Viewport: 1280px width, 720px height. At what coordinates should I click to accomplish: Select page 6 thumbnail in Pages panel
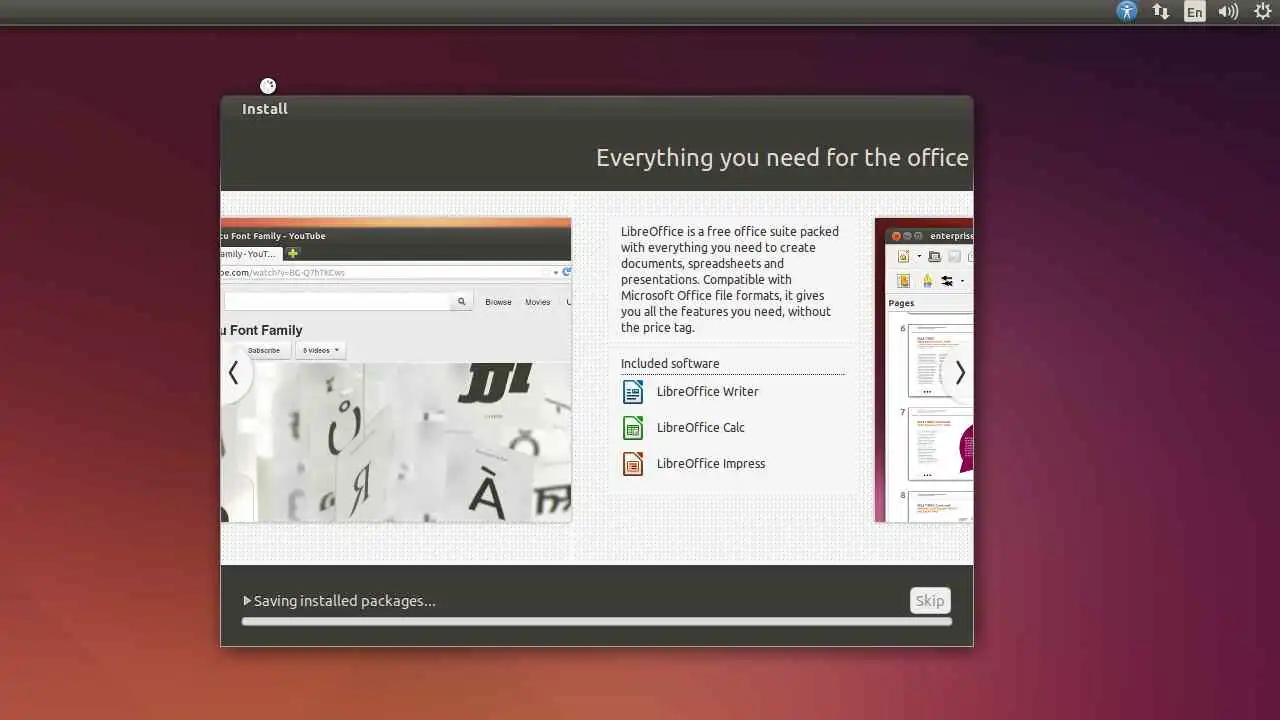tap(940, 360)
